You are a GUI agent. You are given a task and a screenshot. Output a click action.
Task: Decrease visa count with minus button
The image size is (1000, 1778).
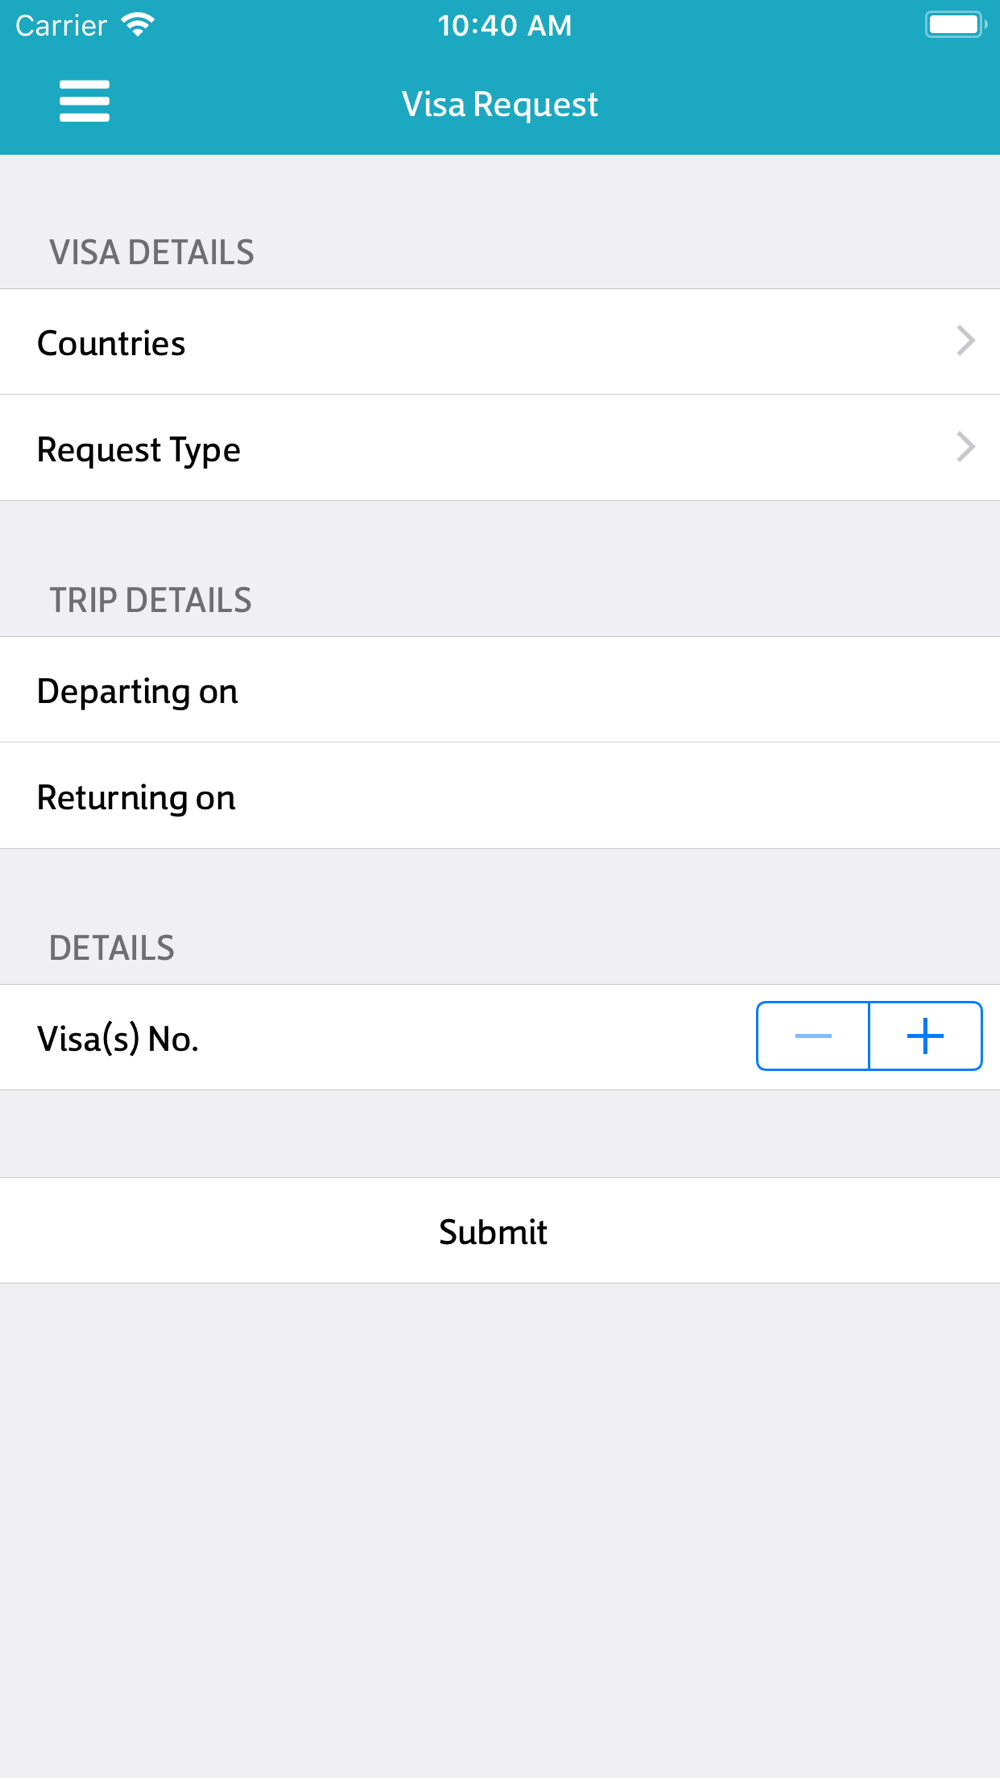pos(813,1036)
